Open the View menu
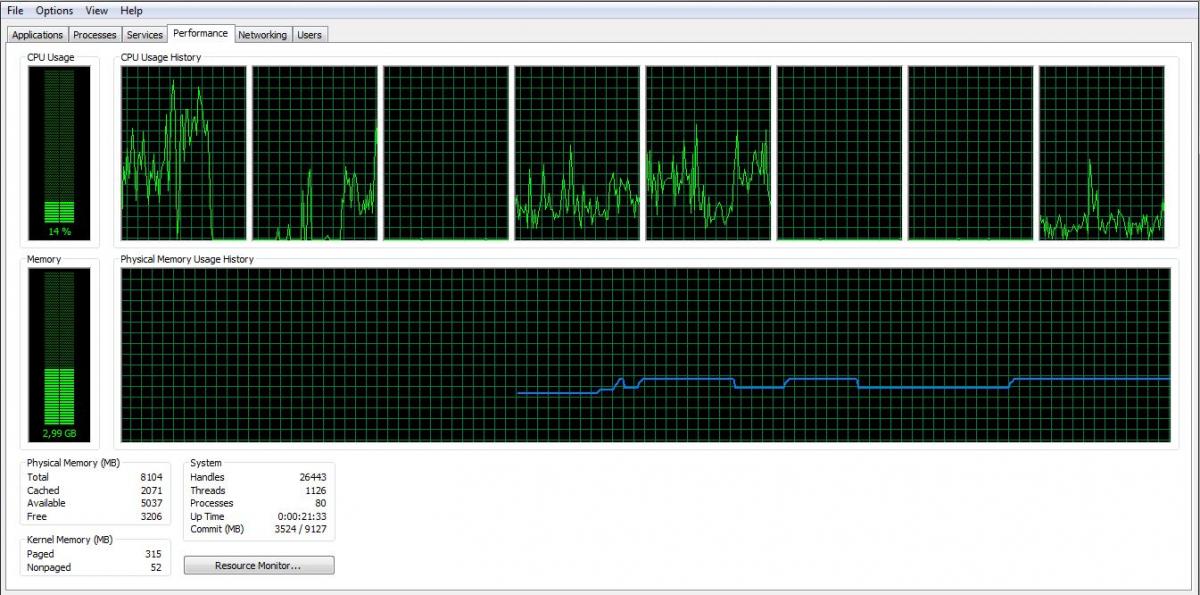The height and width of the screenshot is (595, 1200). tap(97, 10)
